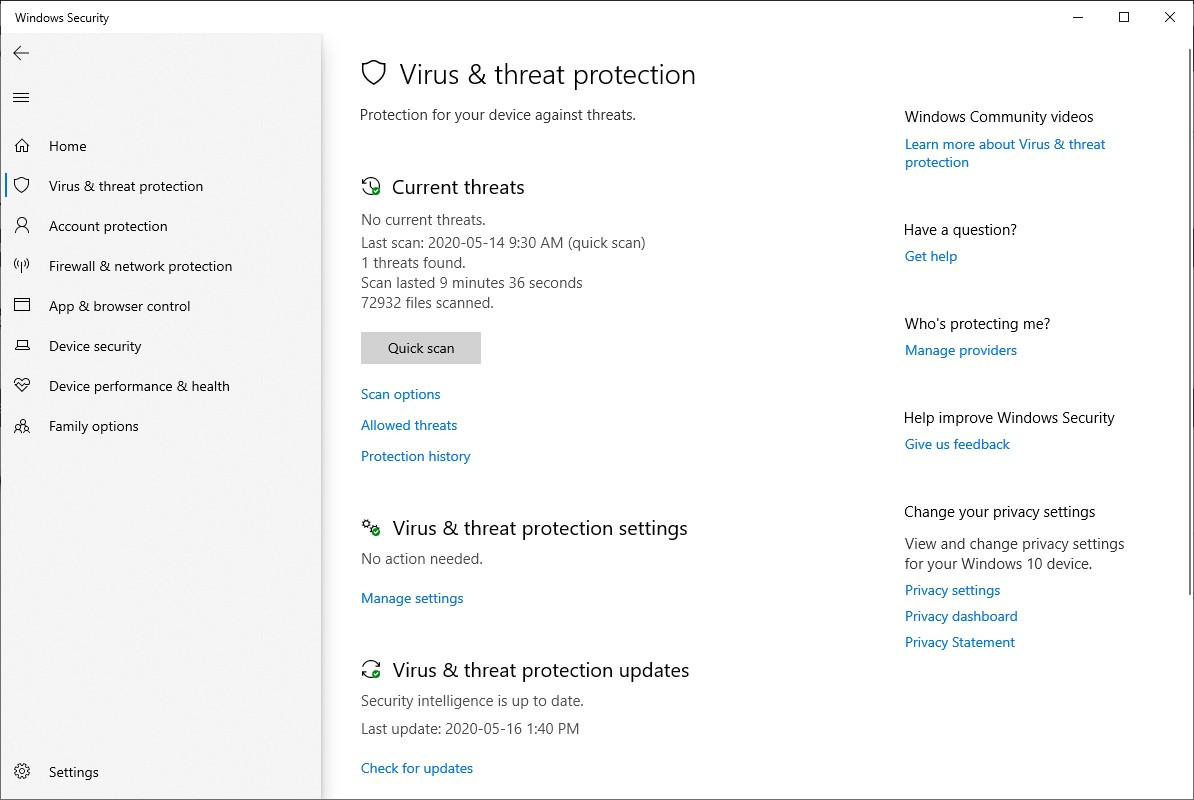Image resolution: width=1194 pixels, height=800 pixels.
Task: Click Check for updates link
Action: [x=417, y=768]
